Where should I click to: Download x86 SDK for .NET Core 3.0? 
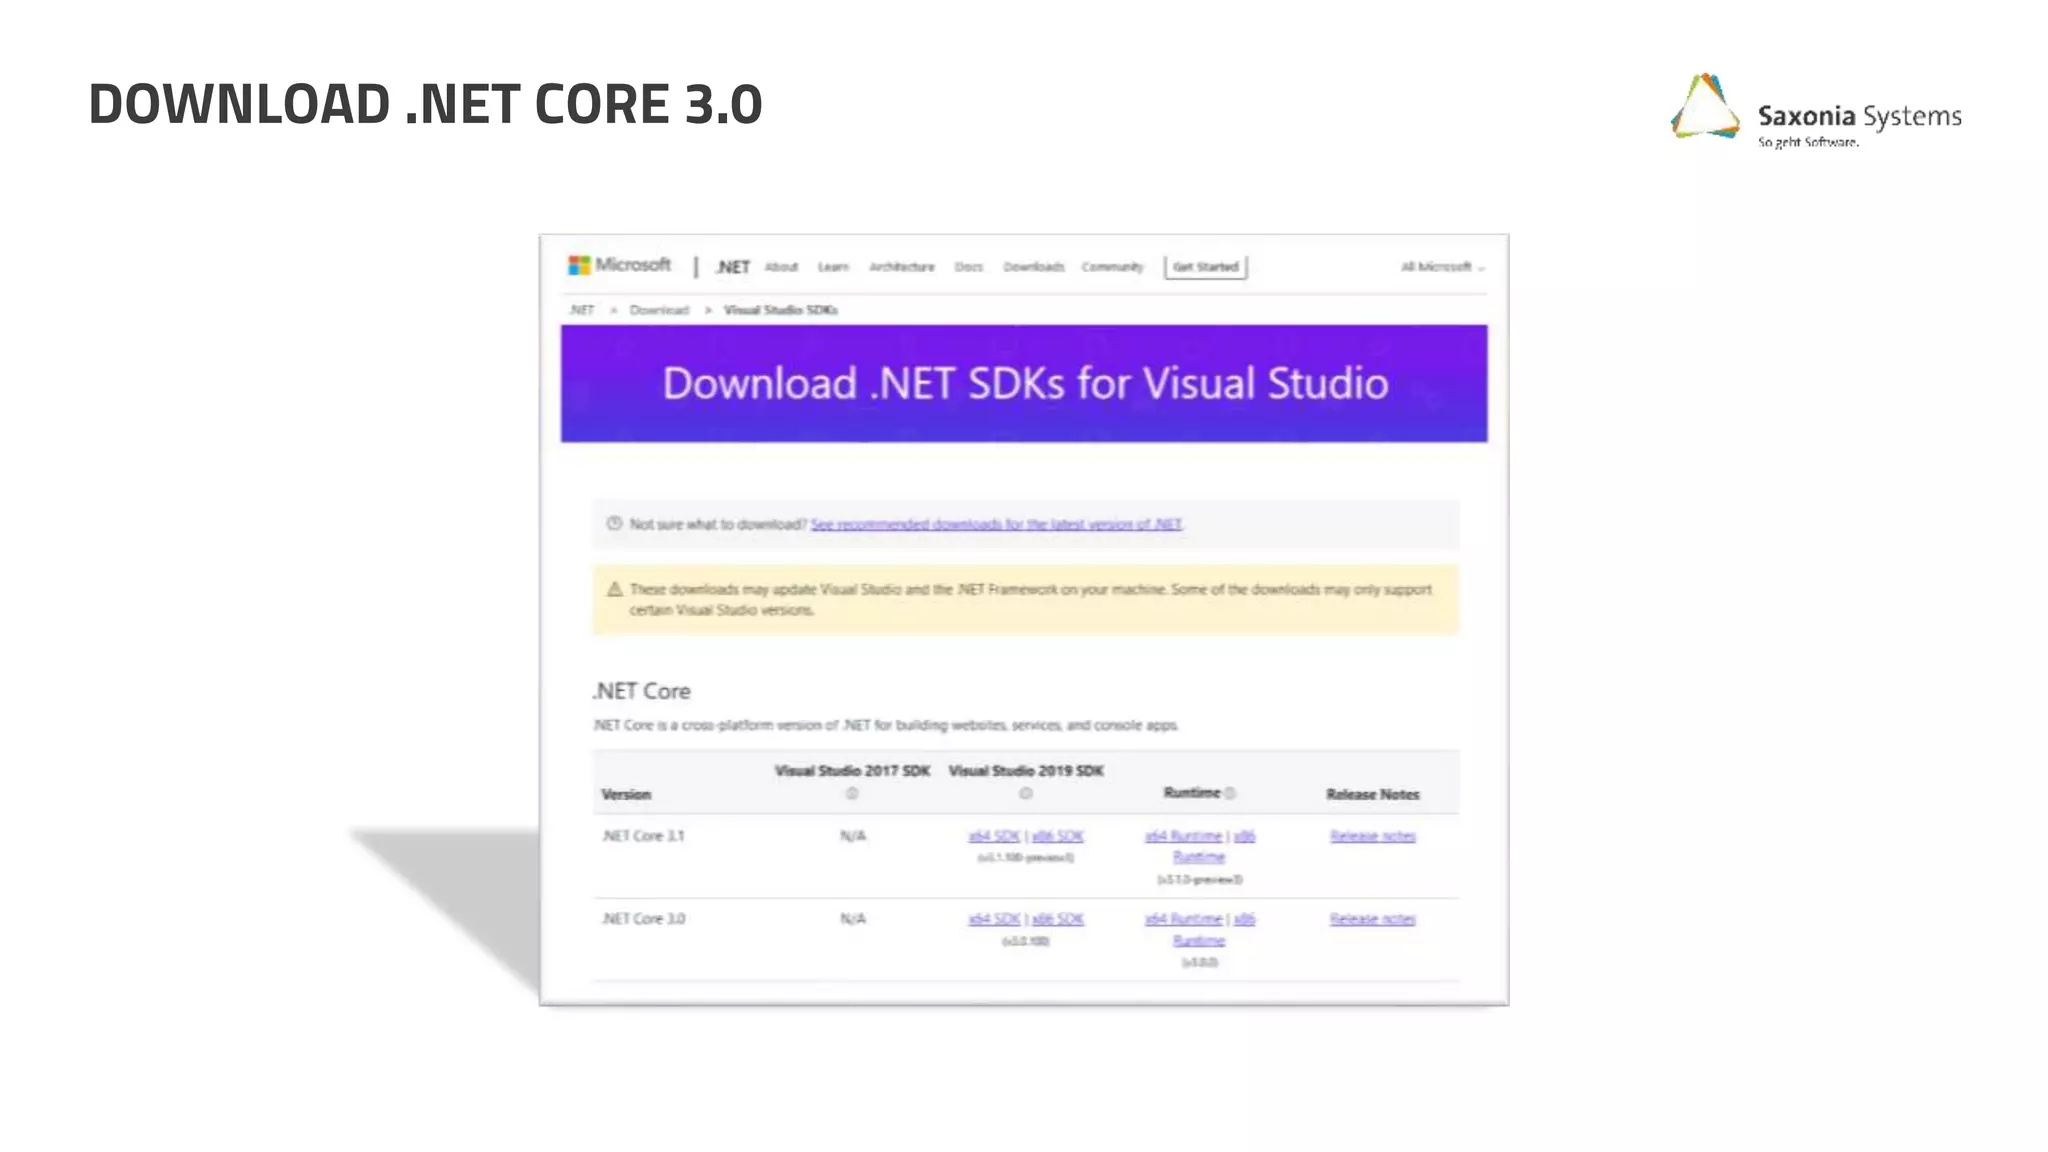tap(1057, 919)
